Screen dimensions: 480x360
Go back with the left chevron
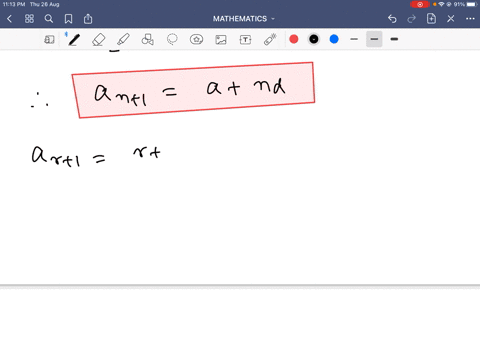(9, 19)
